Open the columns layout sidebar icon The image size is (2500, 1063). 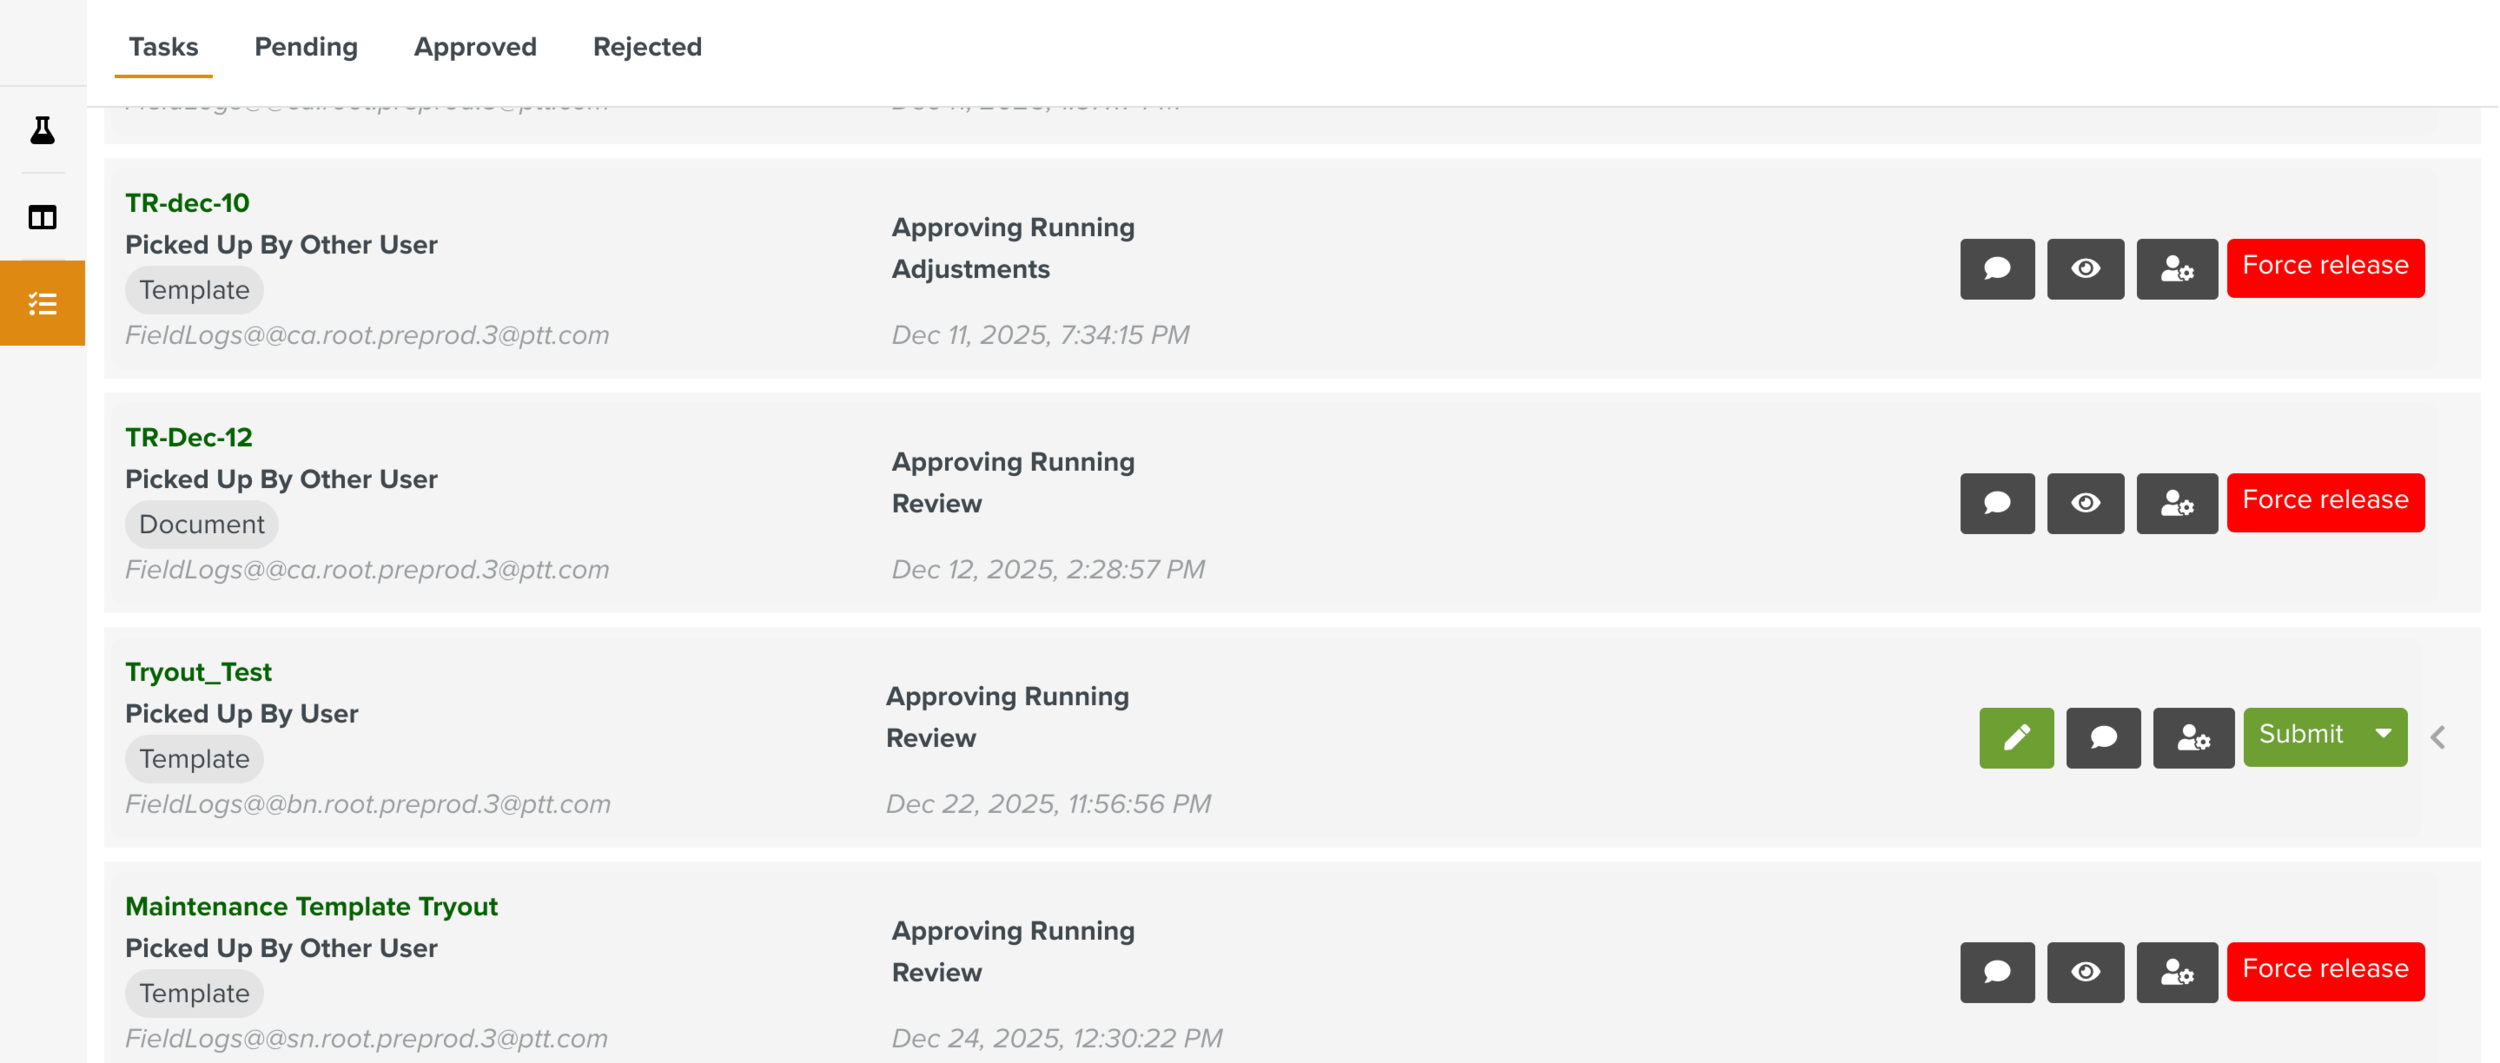(42, 217)
